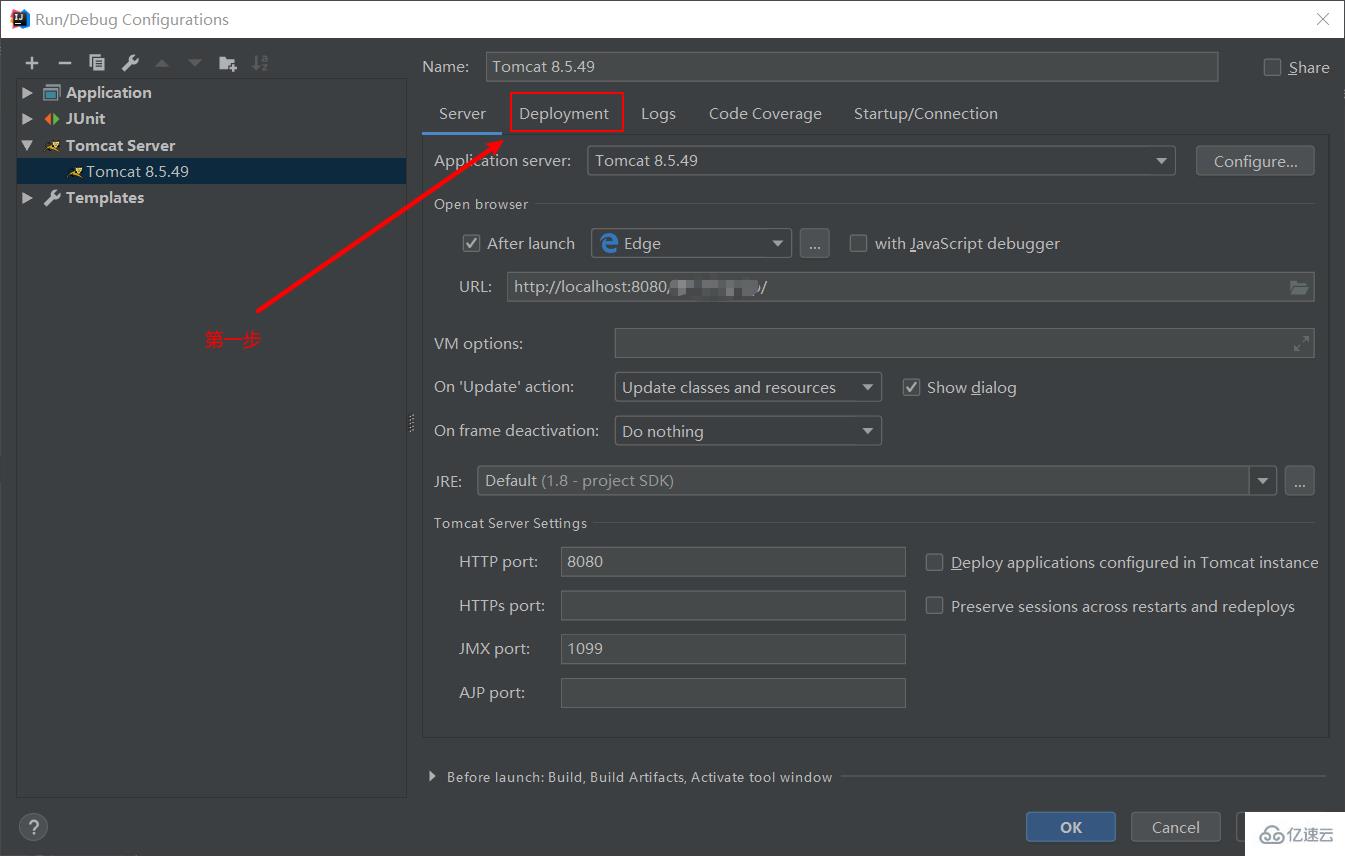Move configuration up arrow
The height and width of the screenshot is (856, 1345).
[x=162, y=63]
